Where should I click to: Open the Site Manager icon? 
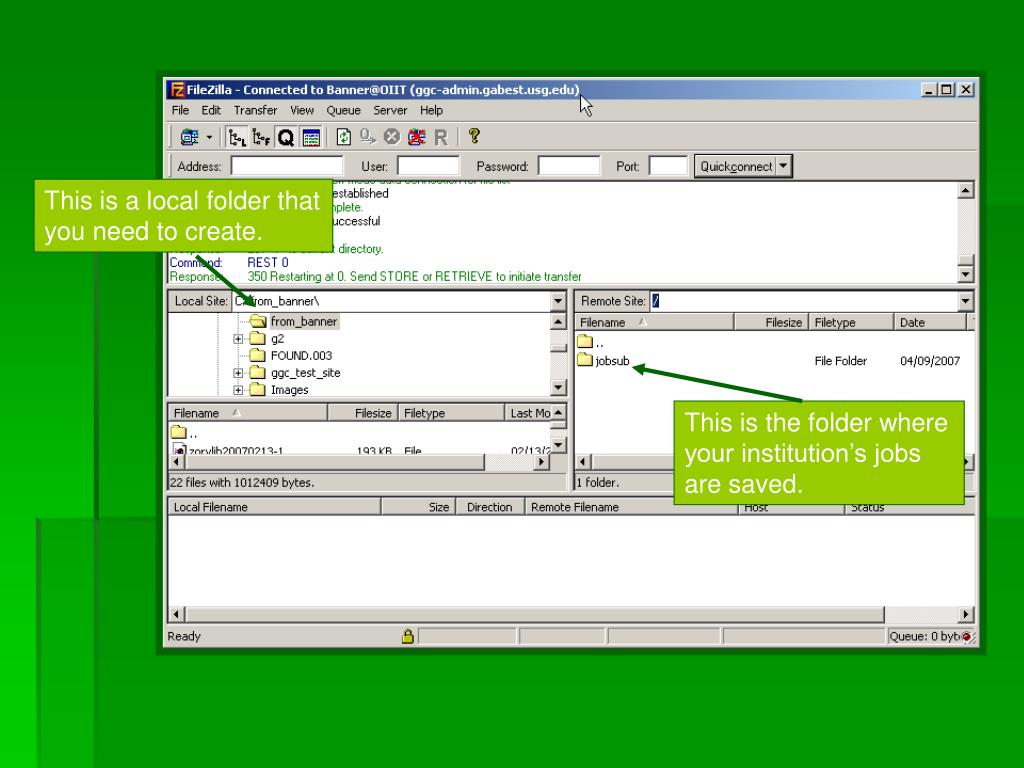coord(189,137)
